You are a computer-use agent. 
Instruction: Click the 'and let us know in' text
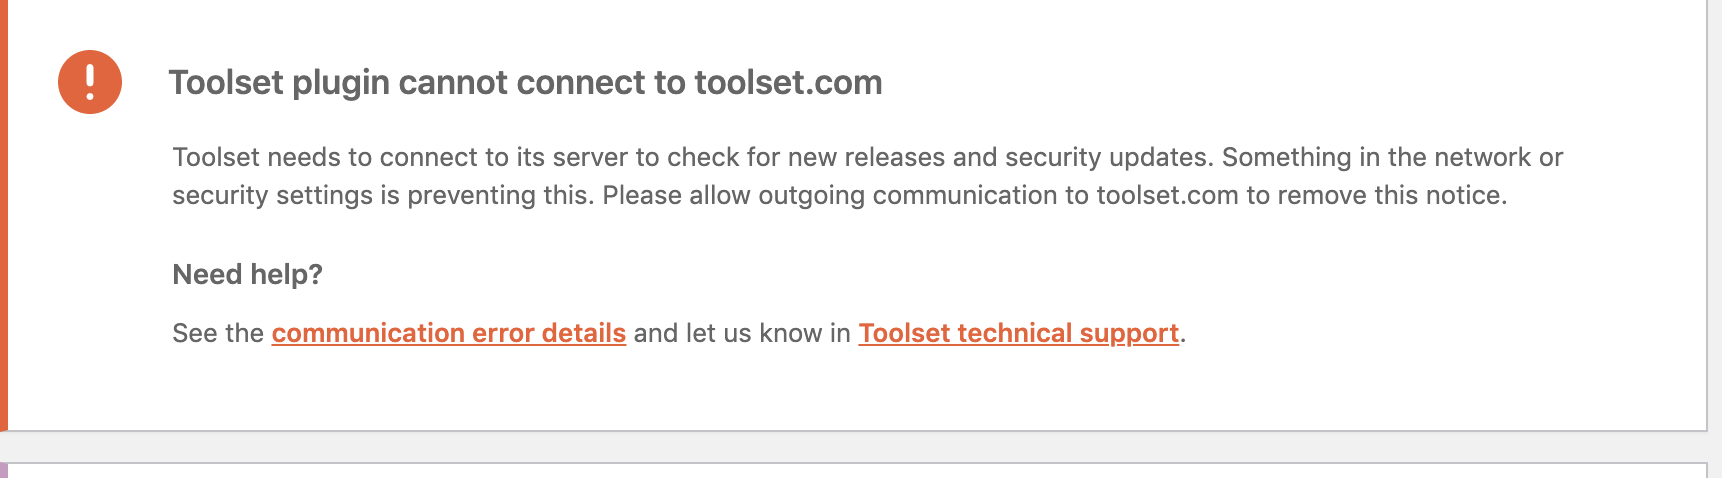pos(742,333)
